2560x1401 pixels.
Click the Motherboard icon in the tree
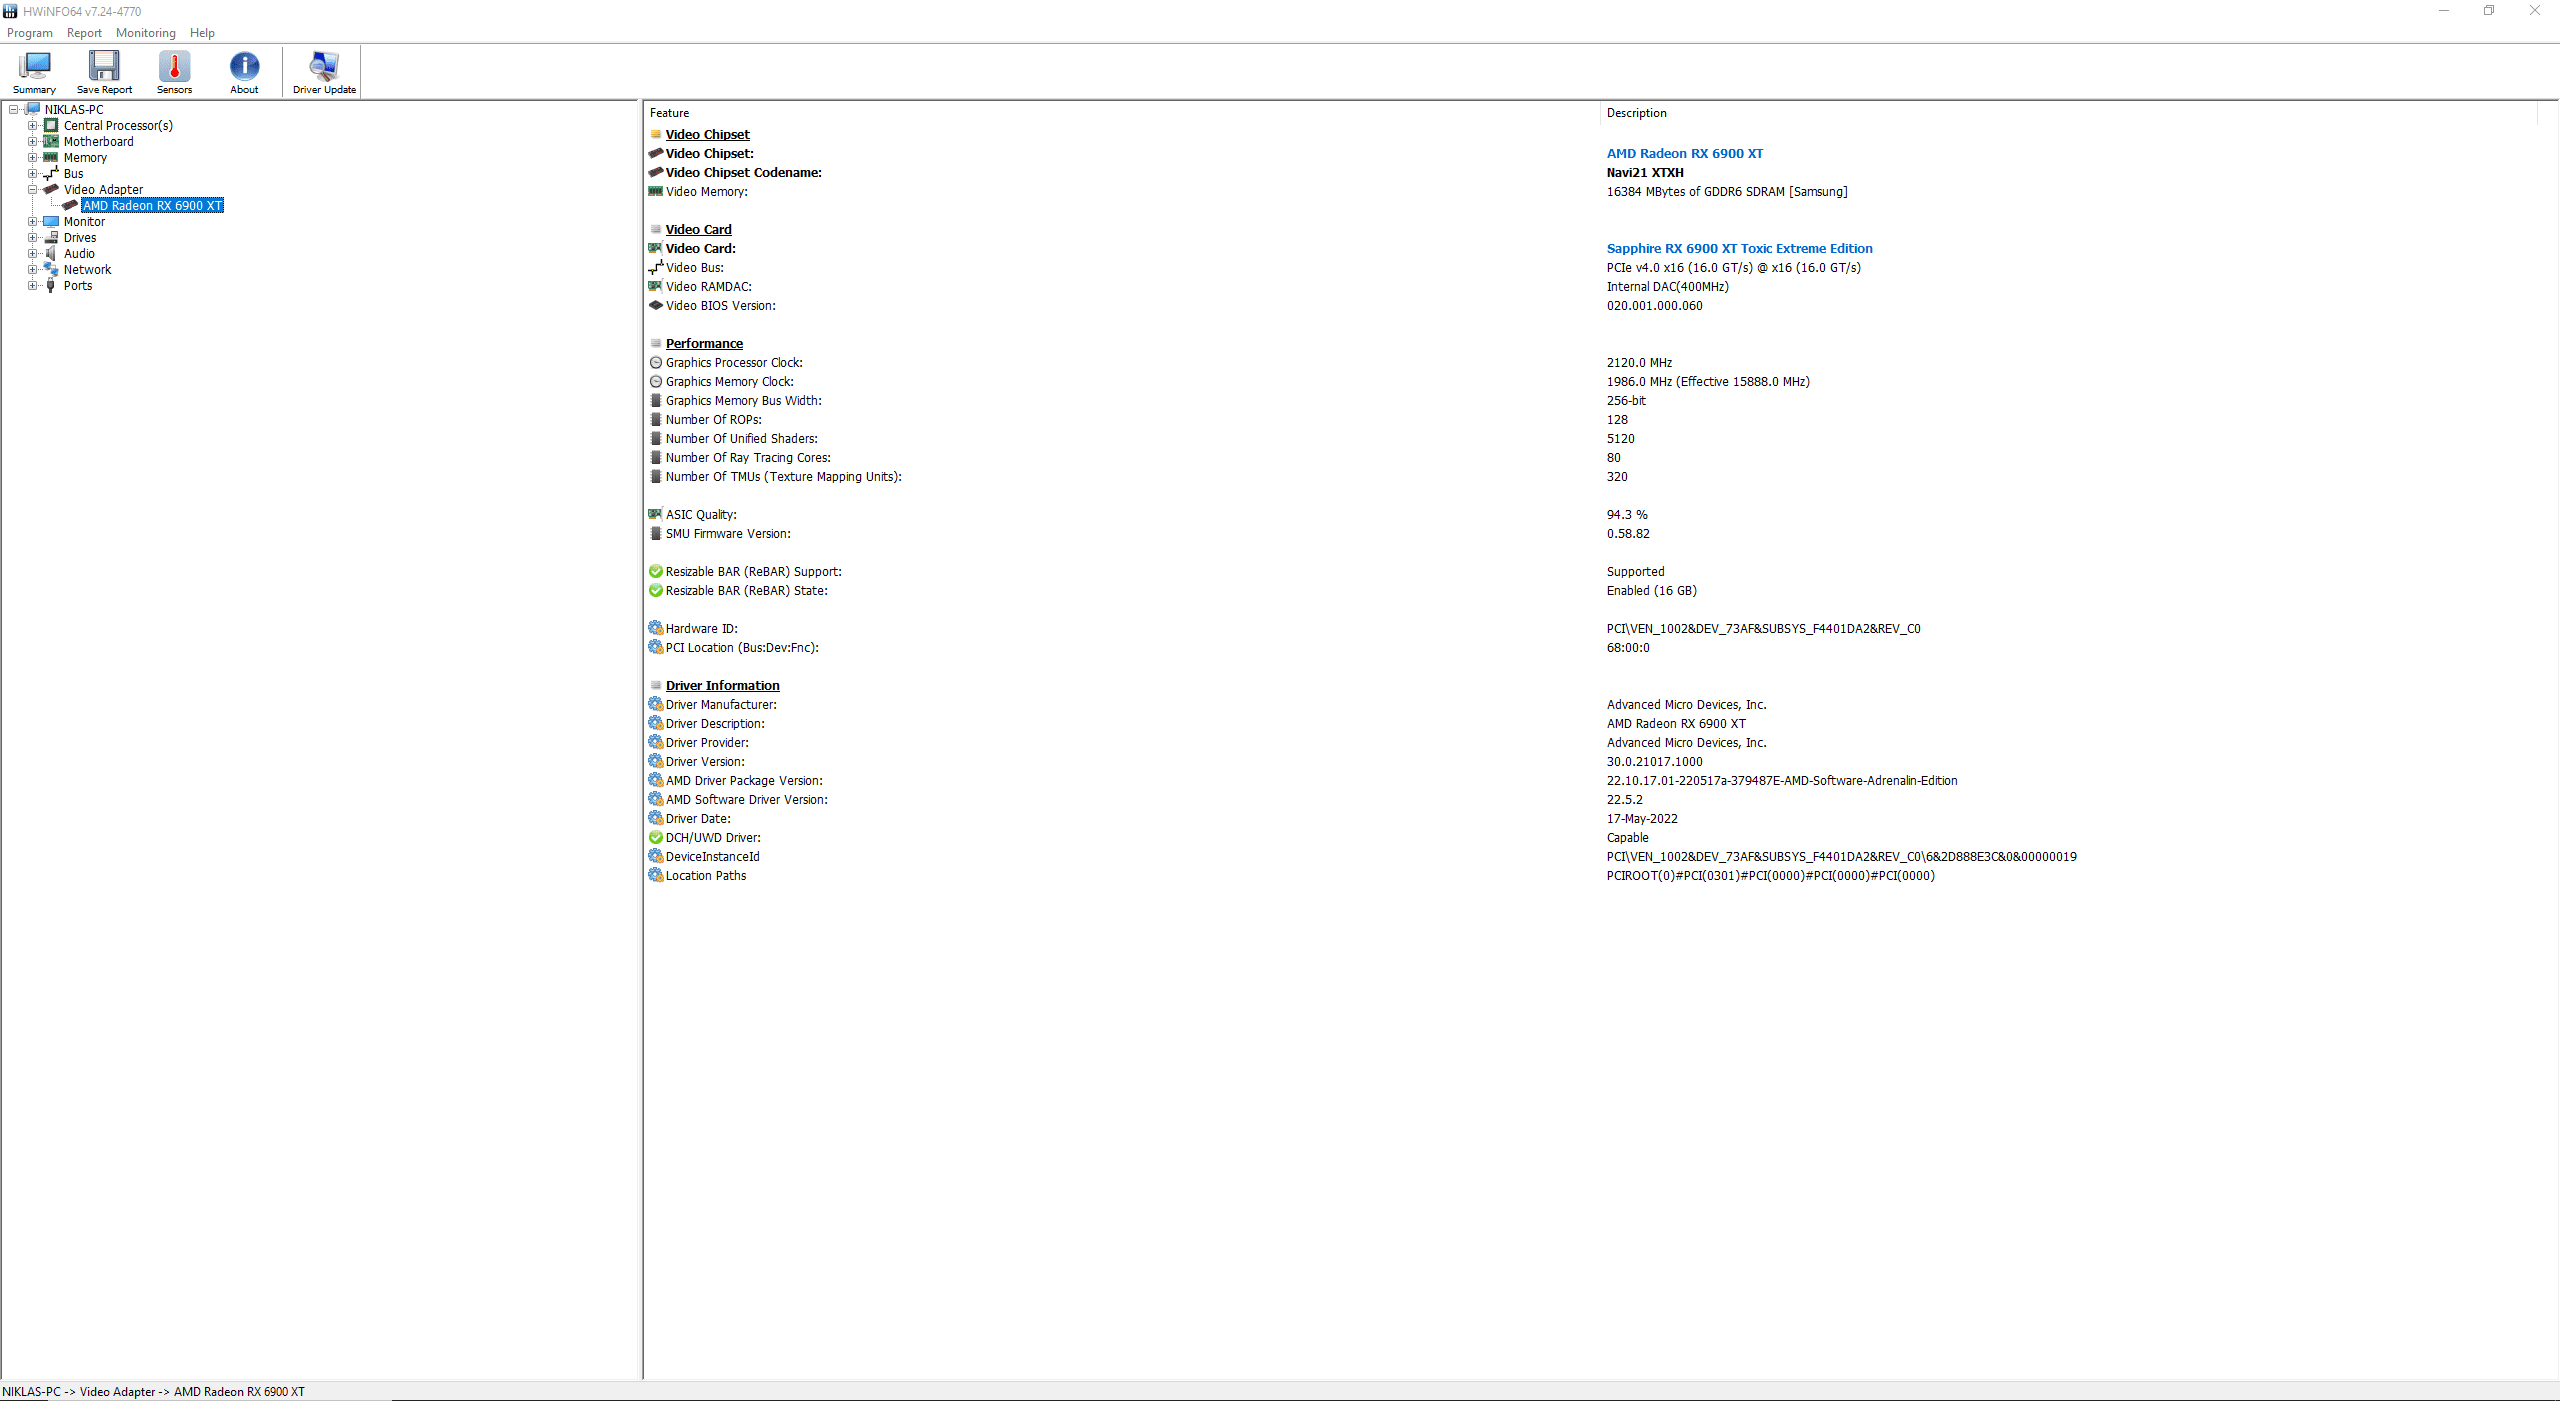click(x=51, y=141)
